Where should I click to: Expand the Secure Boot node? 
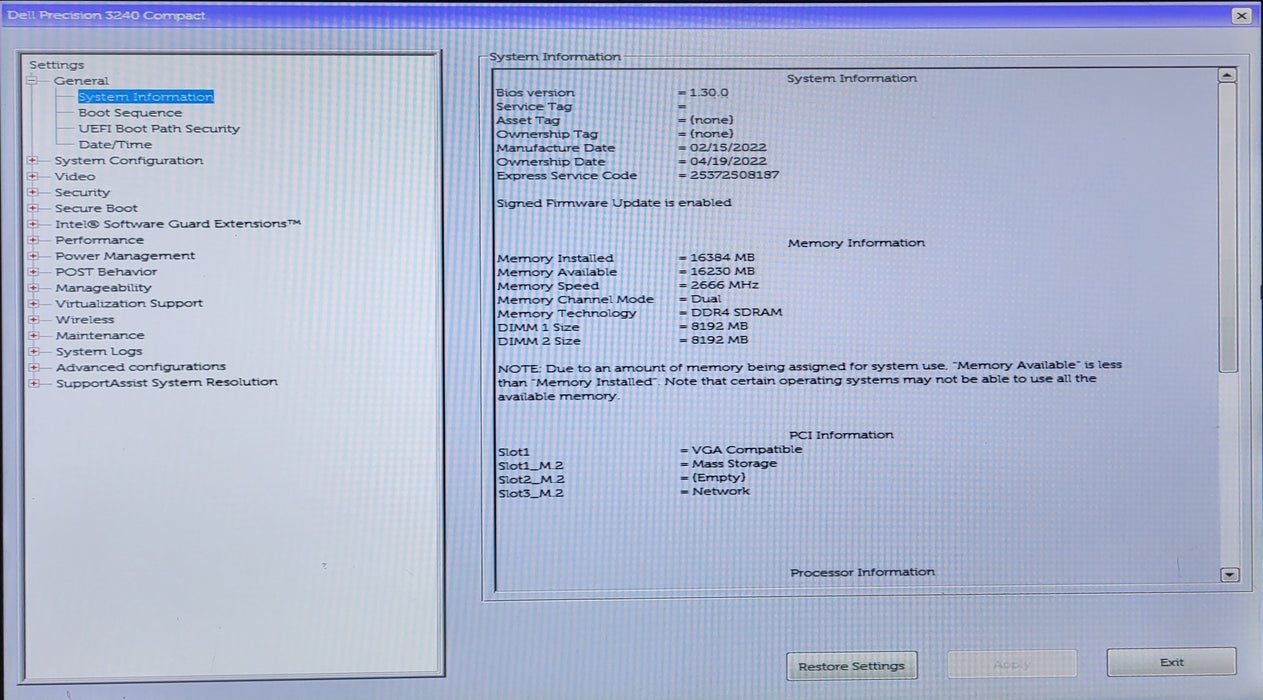tap(33, 209)
